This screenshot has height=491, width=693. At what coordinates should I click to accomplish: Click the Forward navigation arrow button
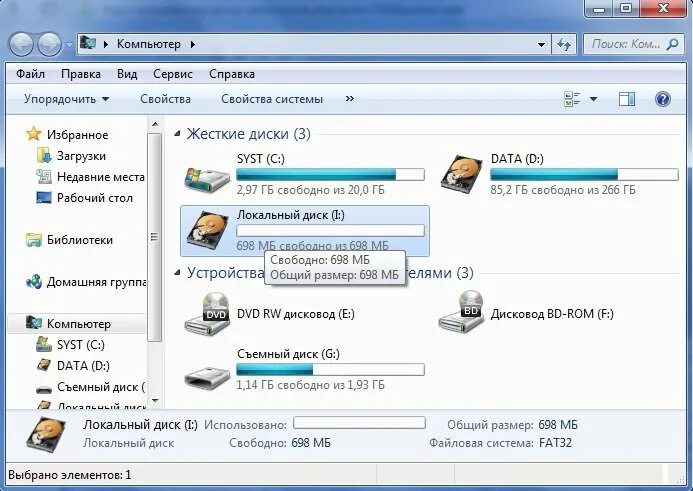(50, 45)
